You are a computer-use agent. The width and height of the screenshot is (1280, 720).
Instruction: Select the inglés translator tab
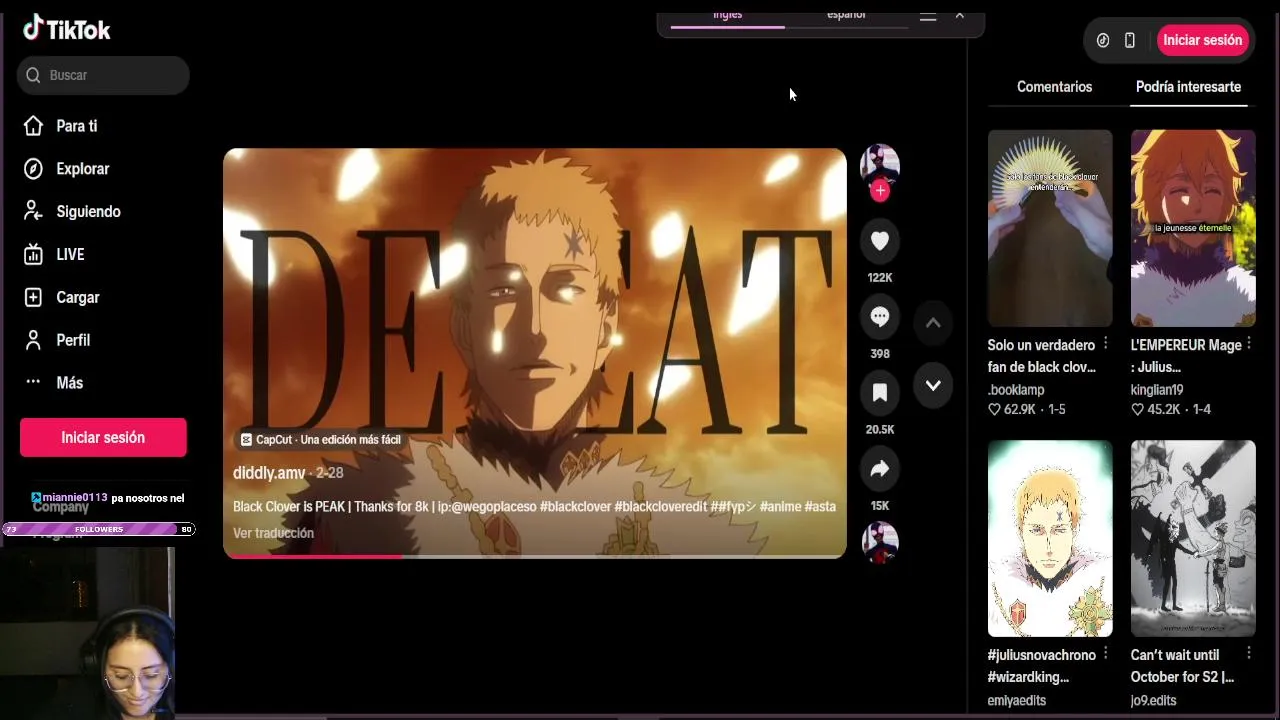point(727,16)
